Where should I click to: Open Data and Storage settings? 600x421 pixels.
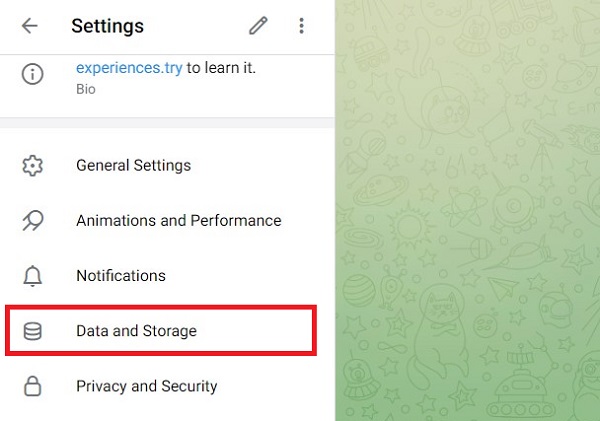point(136,331)
